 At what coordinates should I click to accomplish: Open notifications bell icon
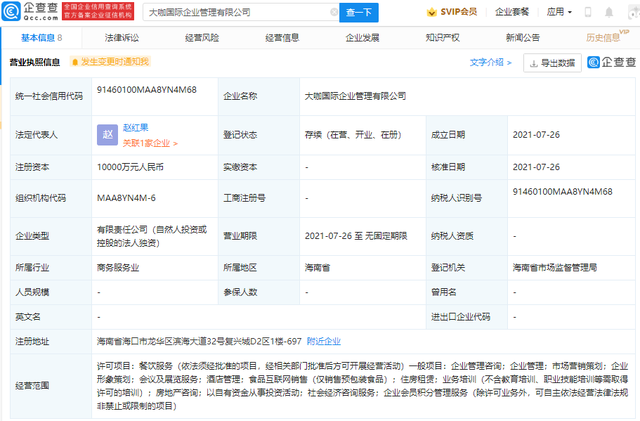tap(609, 12)
